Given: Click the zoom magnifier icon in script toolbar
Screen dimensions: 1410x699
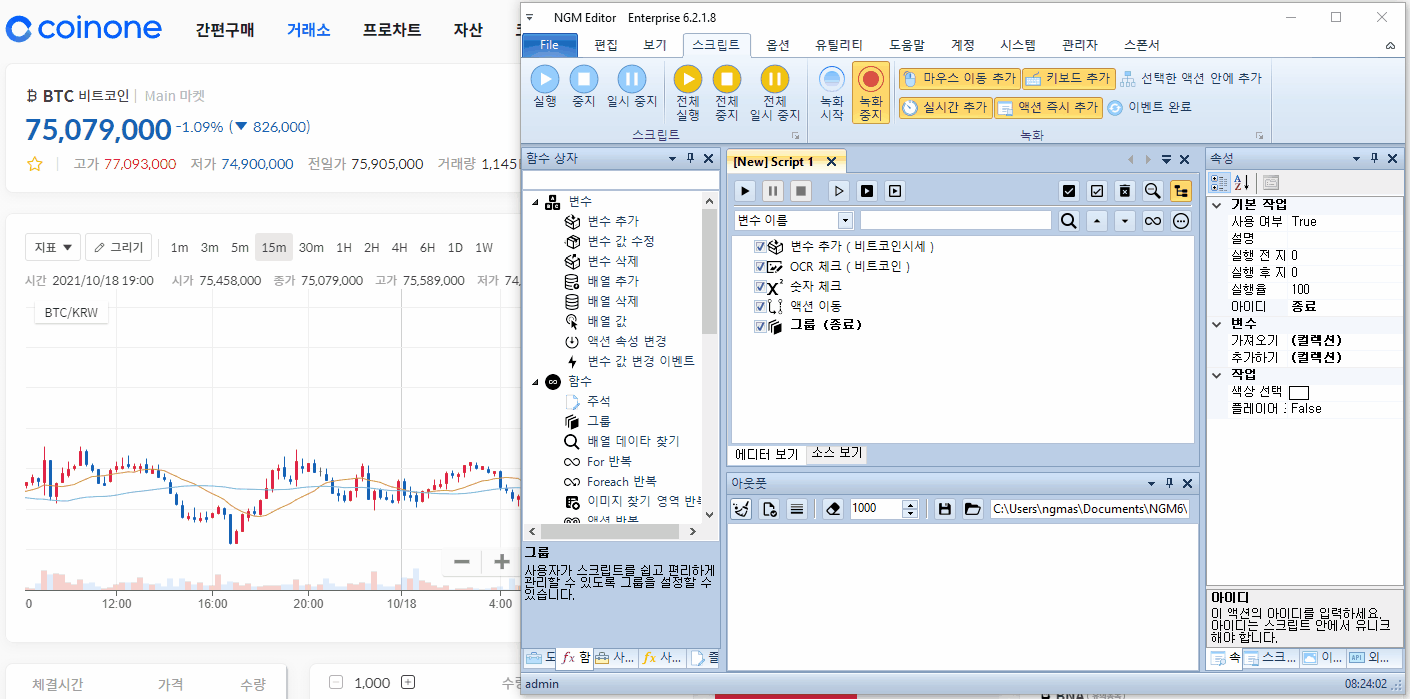Looking at the screenshot, I should 1153,191.
